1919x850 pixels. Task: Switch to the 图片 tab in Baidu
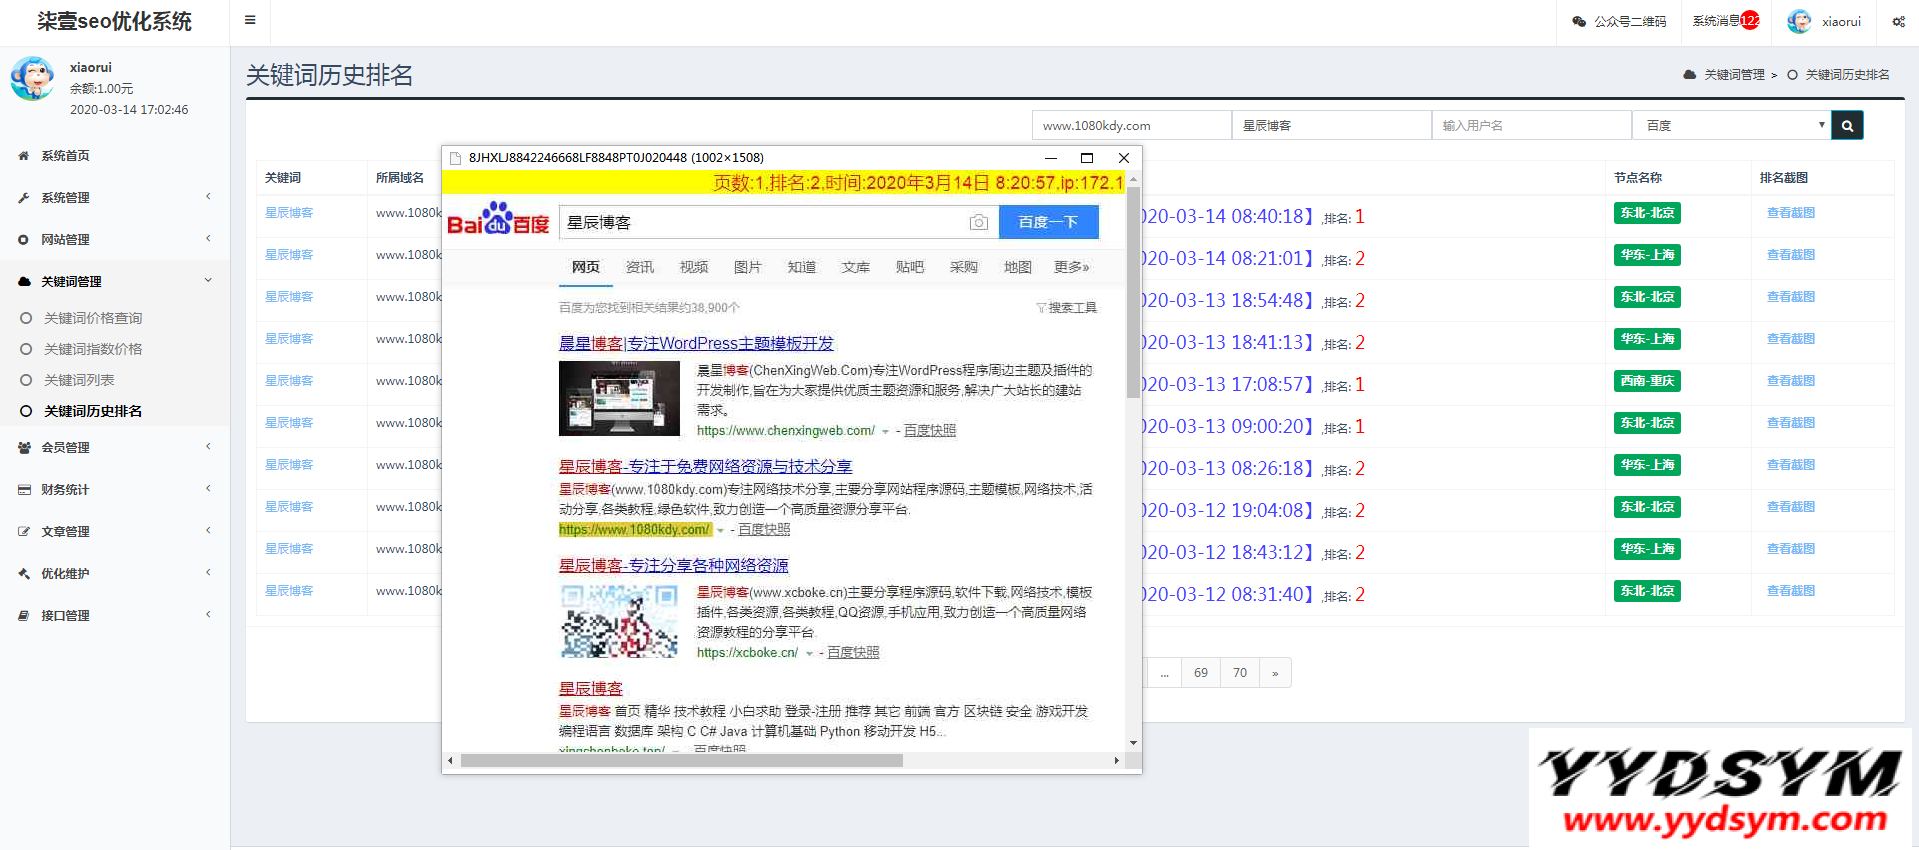747,267
